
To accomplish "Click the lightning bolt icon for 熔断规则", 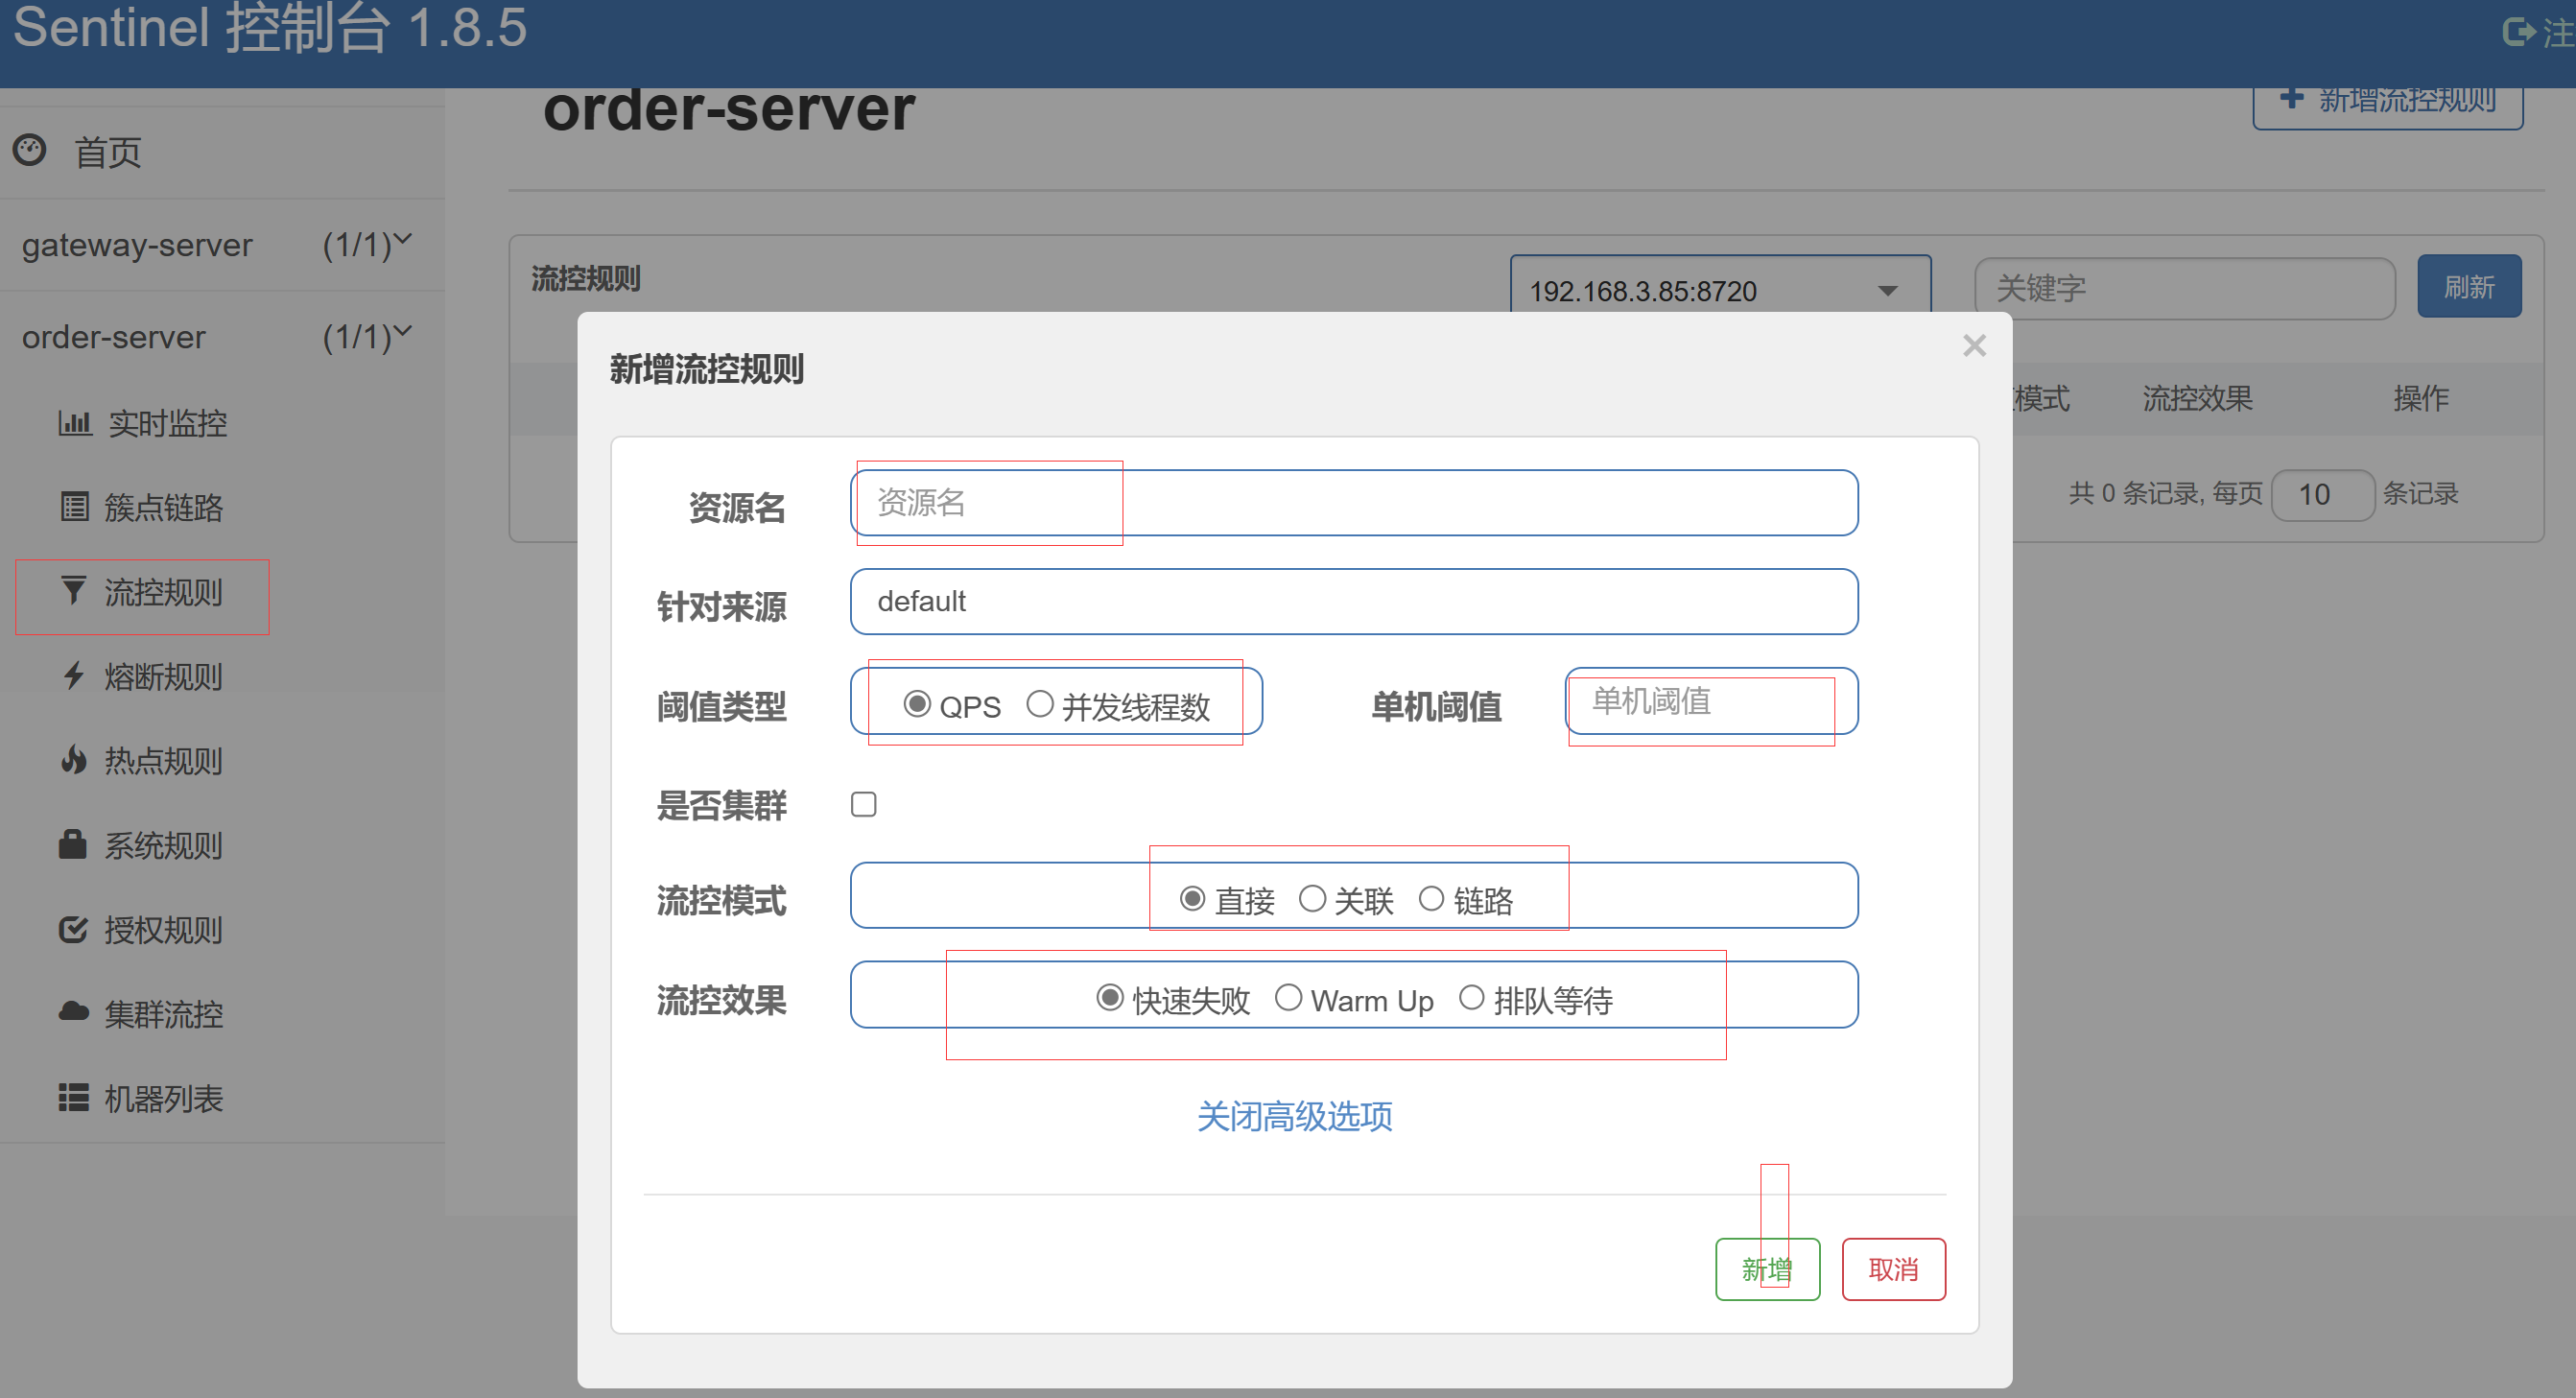I will (73, 676).
